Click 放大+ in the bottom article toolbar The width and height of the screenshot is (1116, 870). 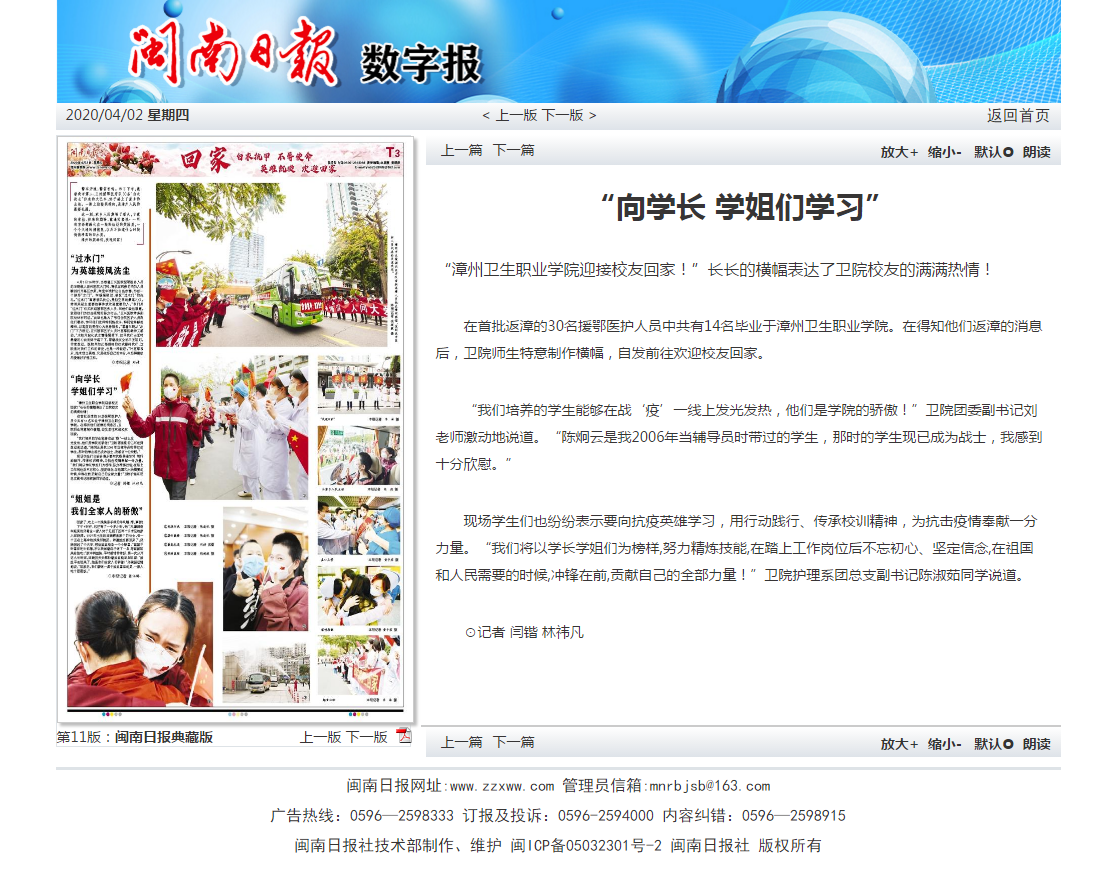click(899, 743)
